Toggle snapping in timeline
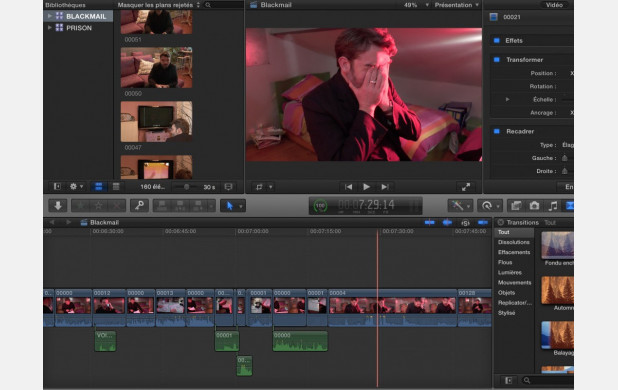 [x=482, y=223]
